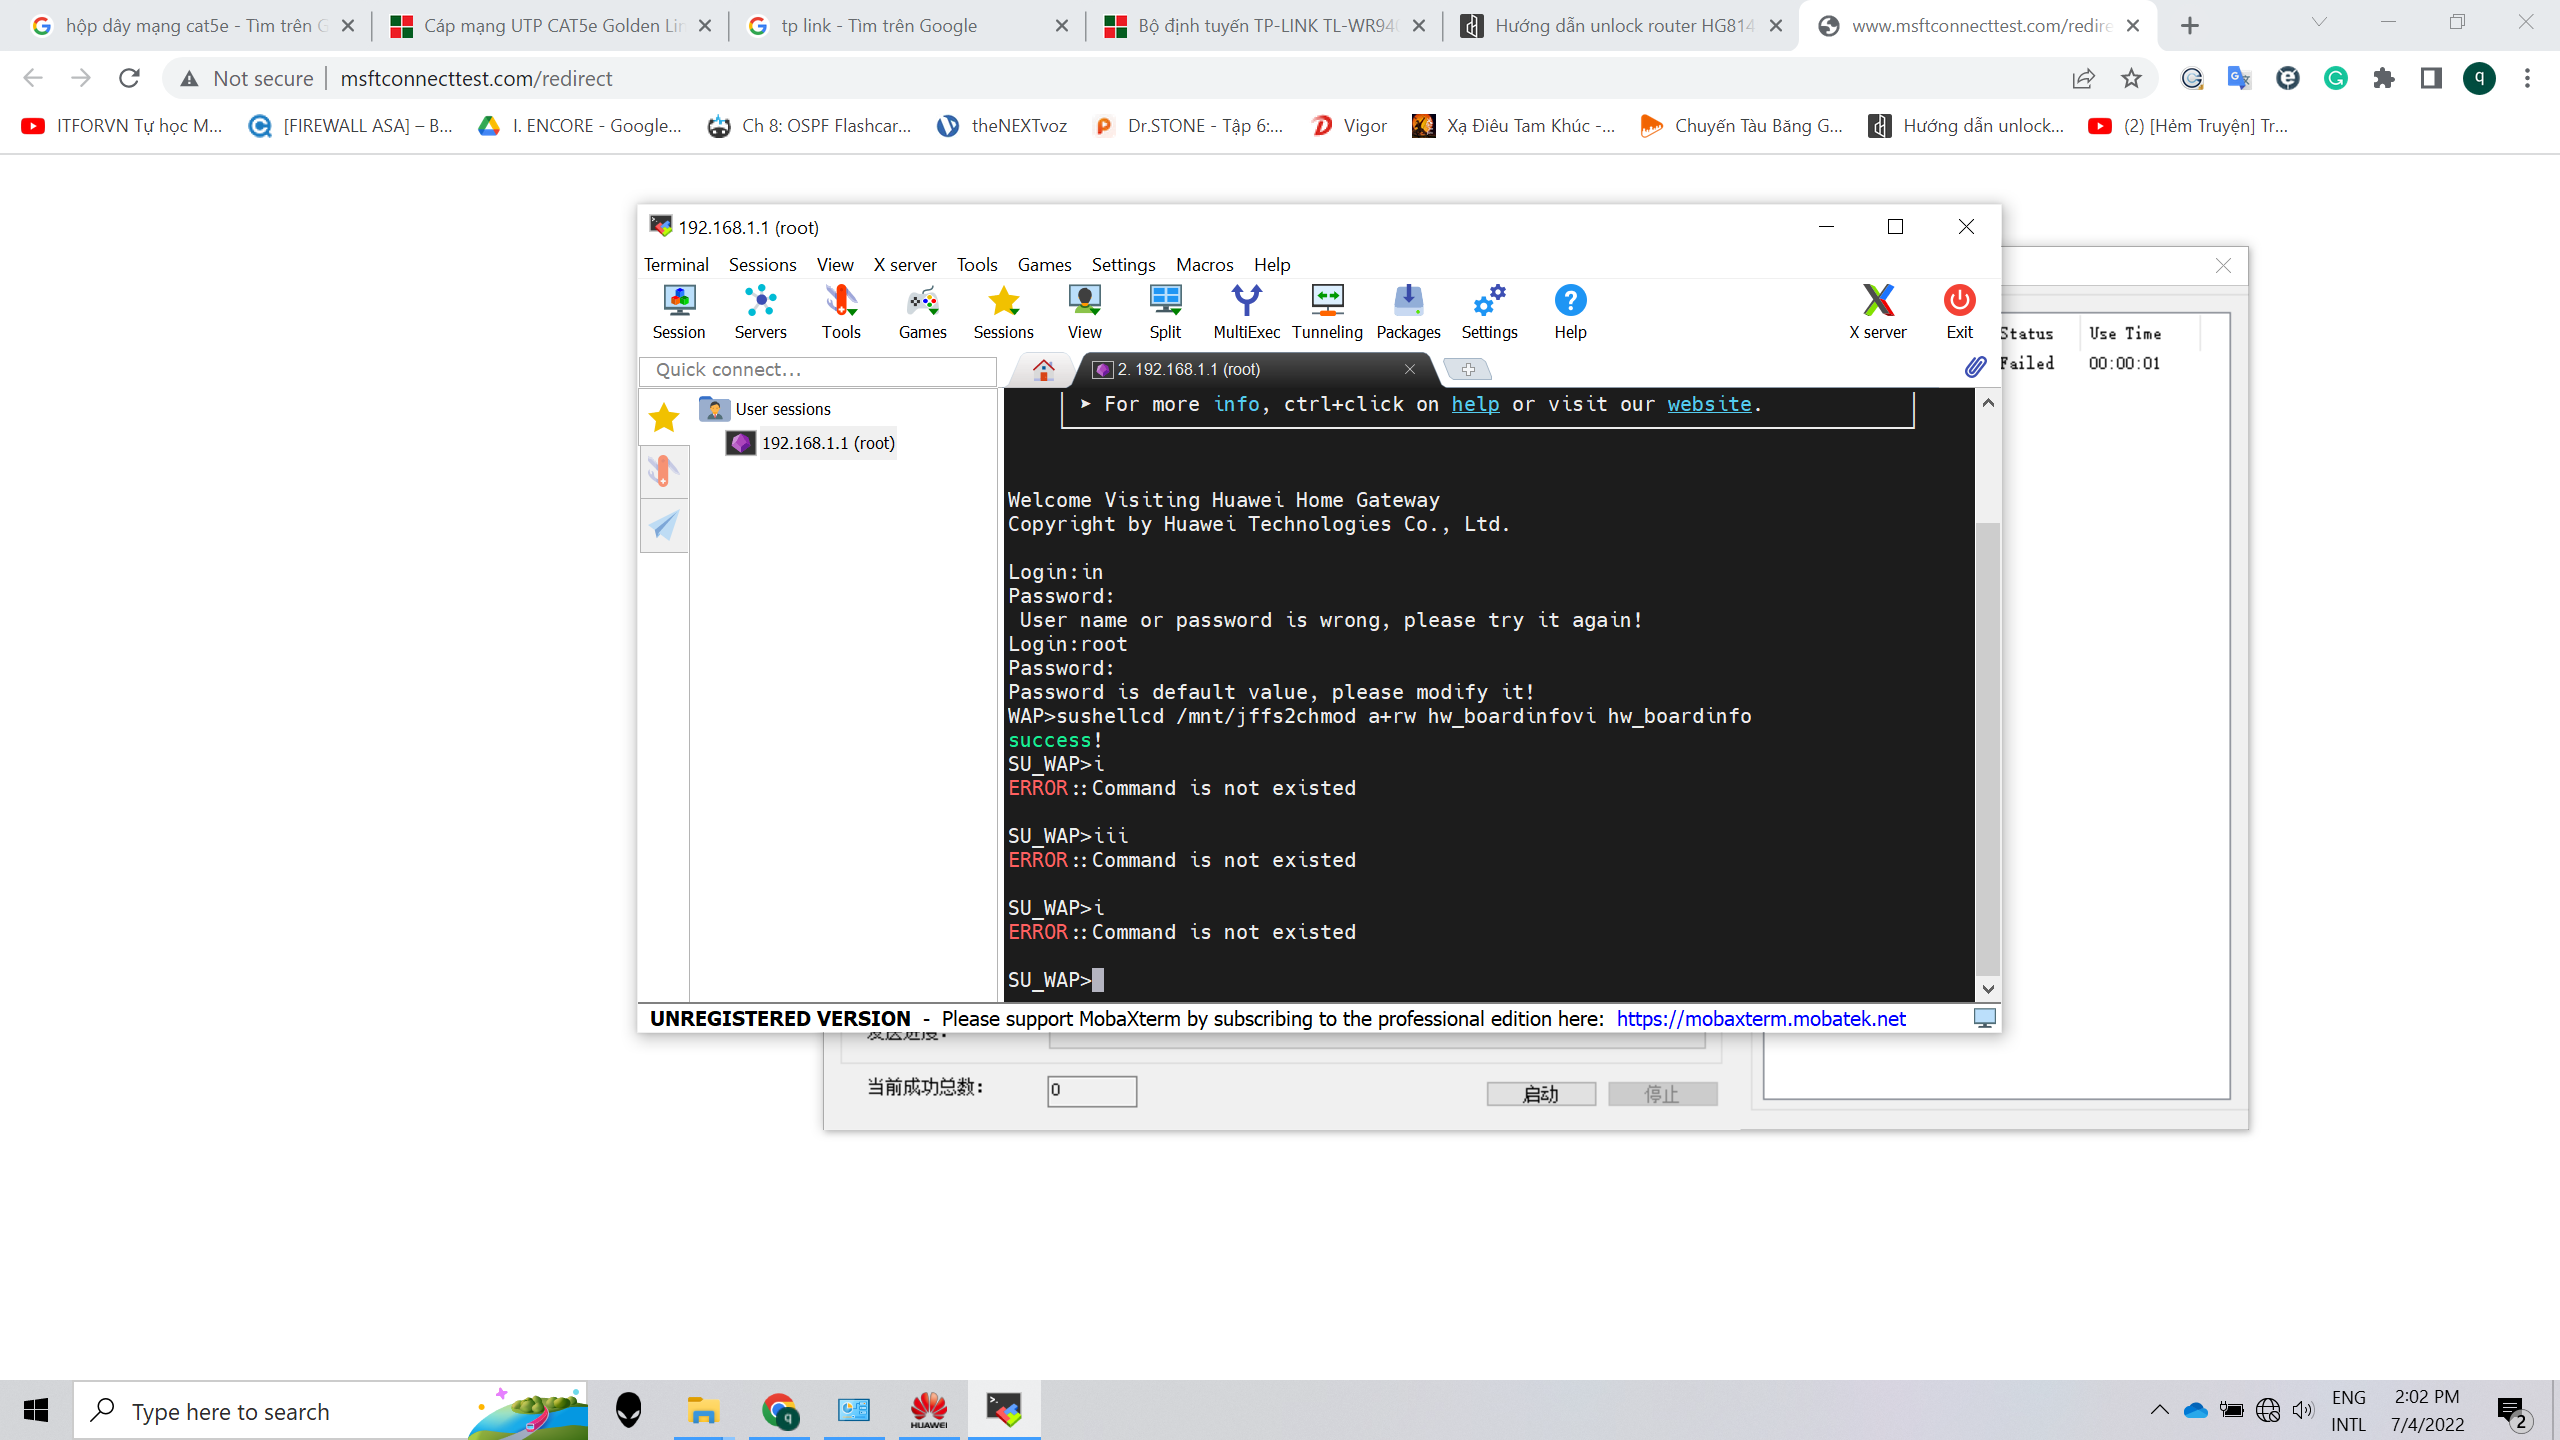Open the Tunneling toolbar icon
2560x1440 pixels.
pos(1327,311)
